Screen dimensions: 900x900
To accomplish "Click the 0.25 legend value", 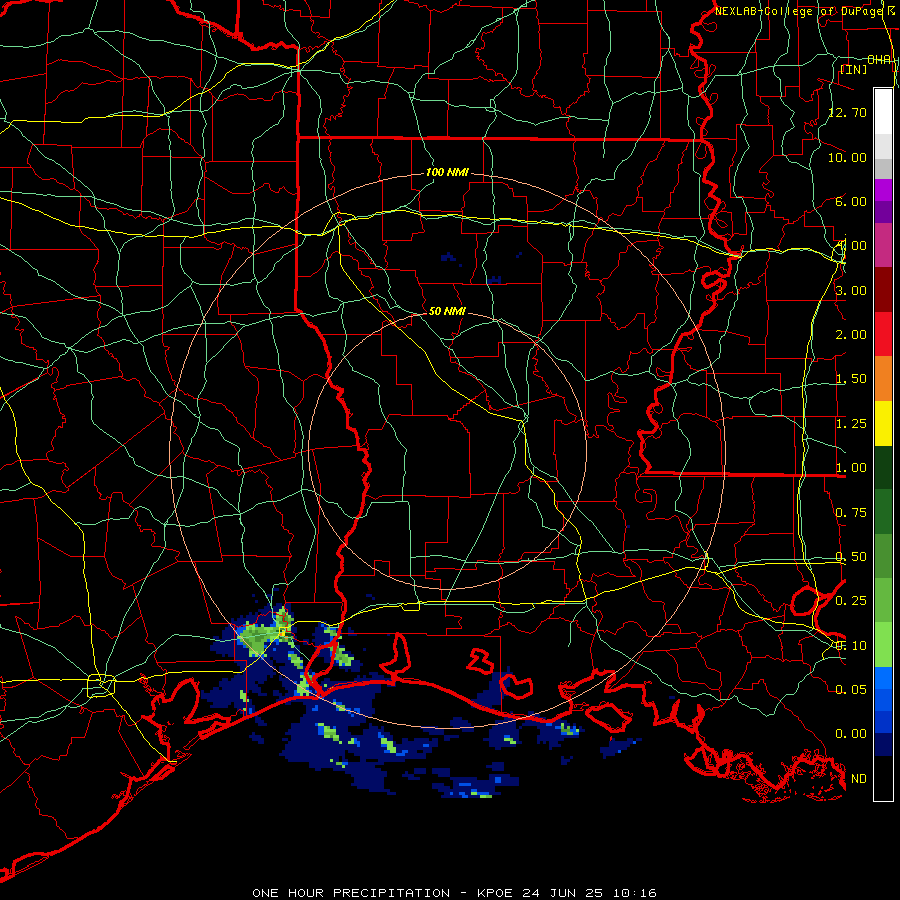I will [x=851, y=601].
